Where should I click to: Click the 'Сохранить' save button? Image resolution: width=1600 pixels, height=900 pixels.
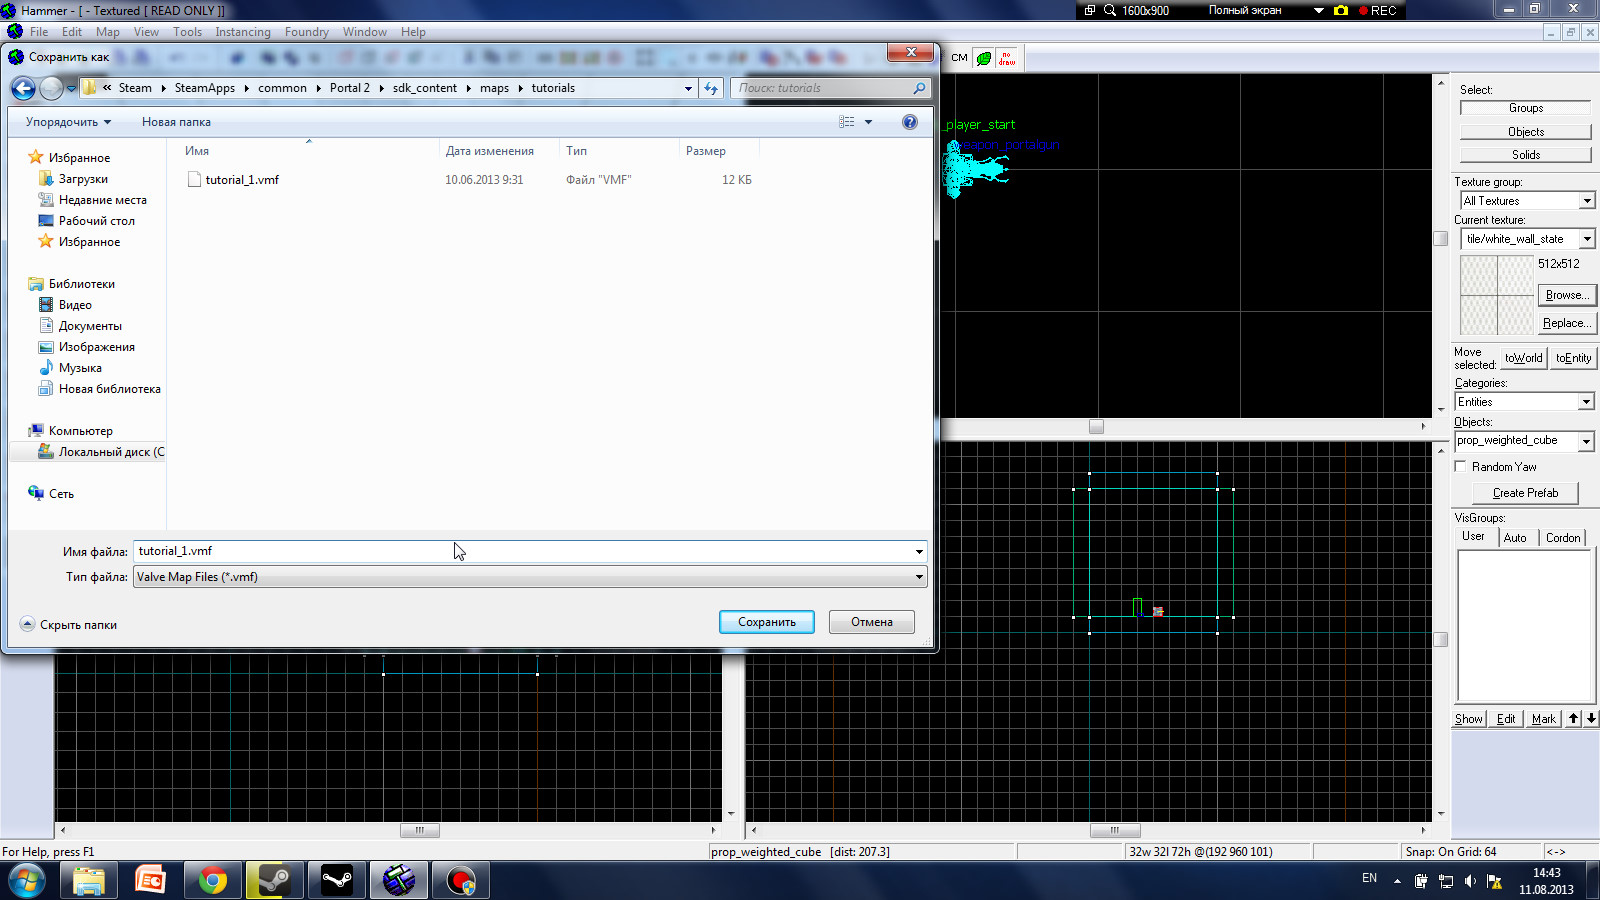tap(767, 622)
